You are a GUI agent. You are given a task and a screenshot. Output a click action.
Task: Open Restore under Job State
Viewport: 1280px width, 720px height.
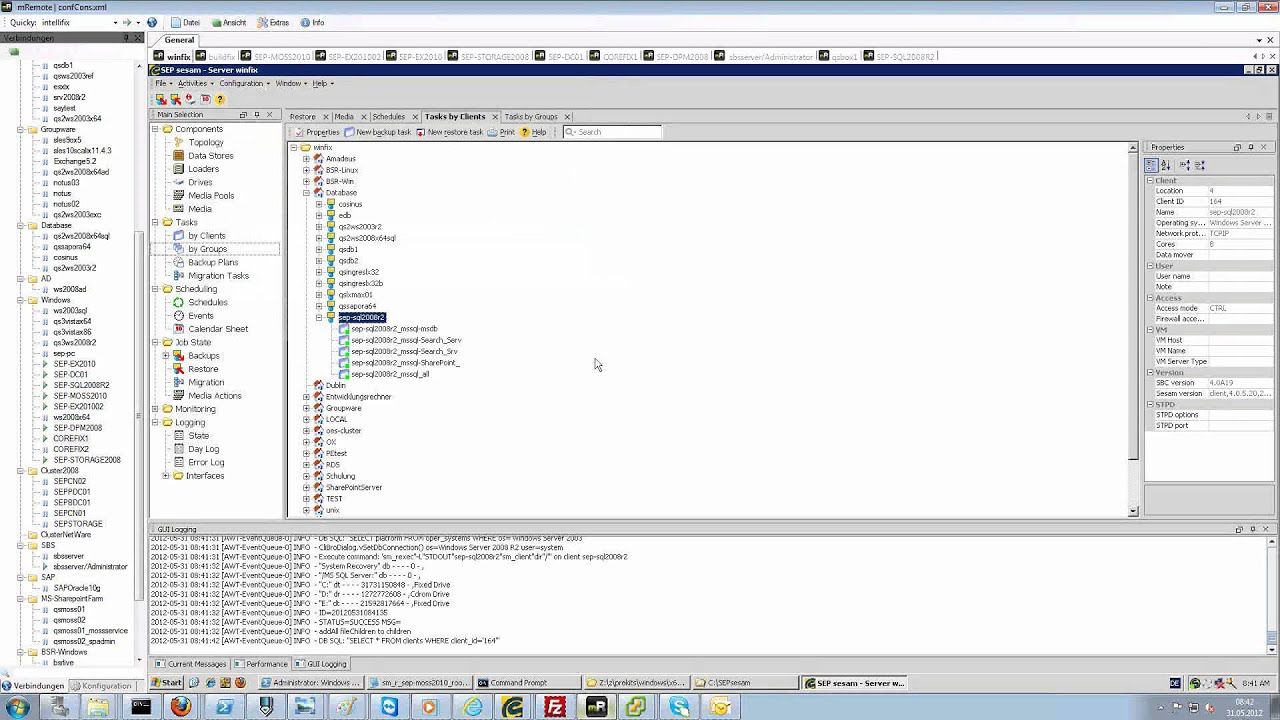pos(203,369)
